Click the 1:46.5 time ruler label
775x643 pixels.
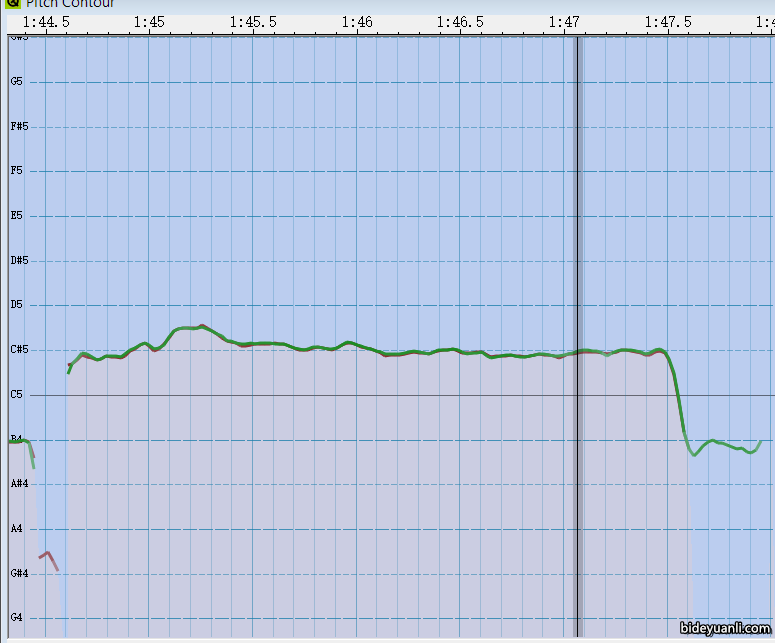pyautogui.click(x=461, y=21)
